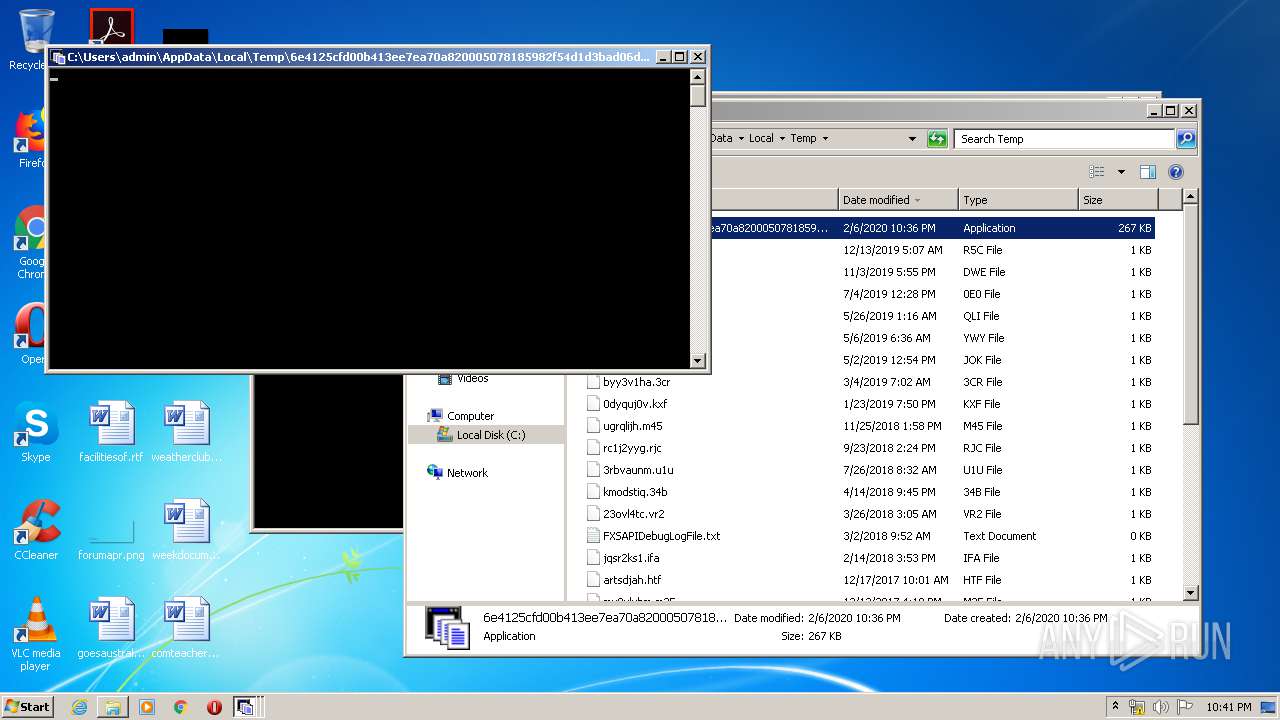Open the weatherclub document on desktop
The height and width of the screenshot is (720, 1280).
187,433
